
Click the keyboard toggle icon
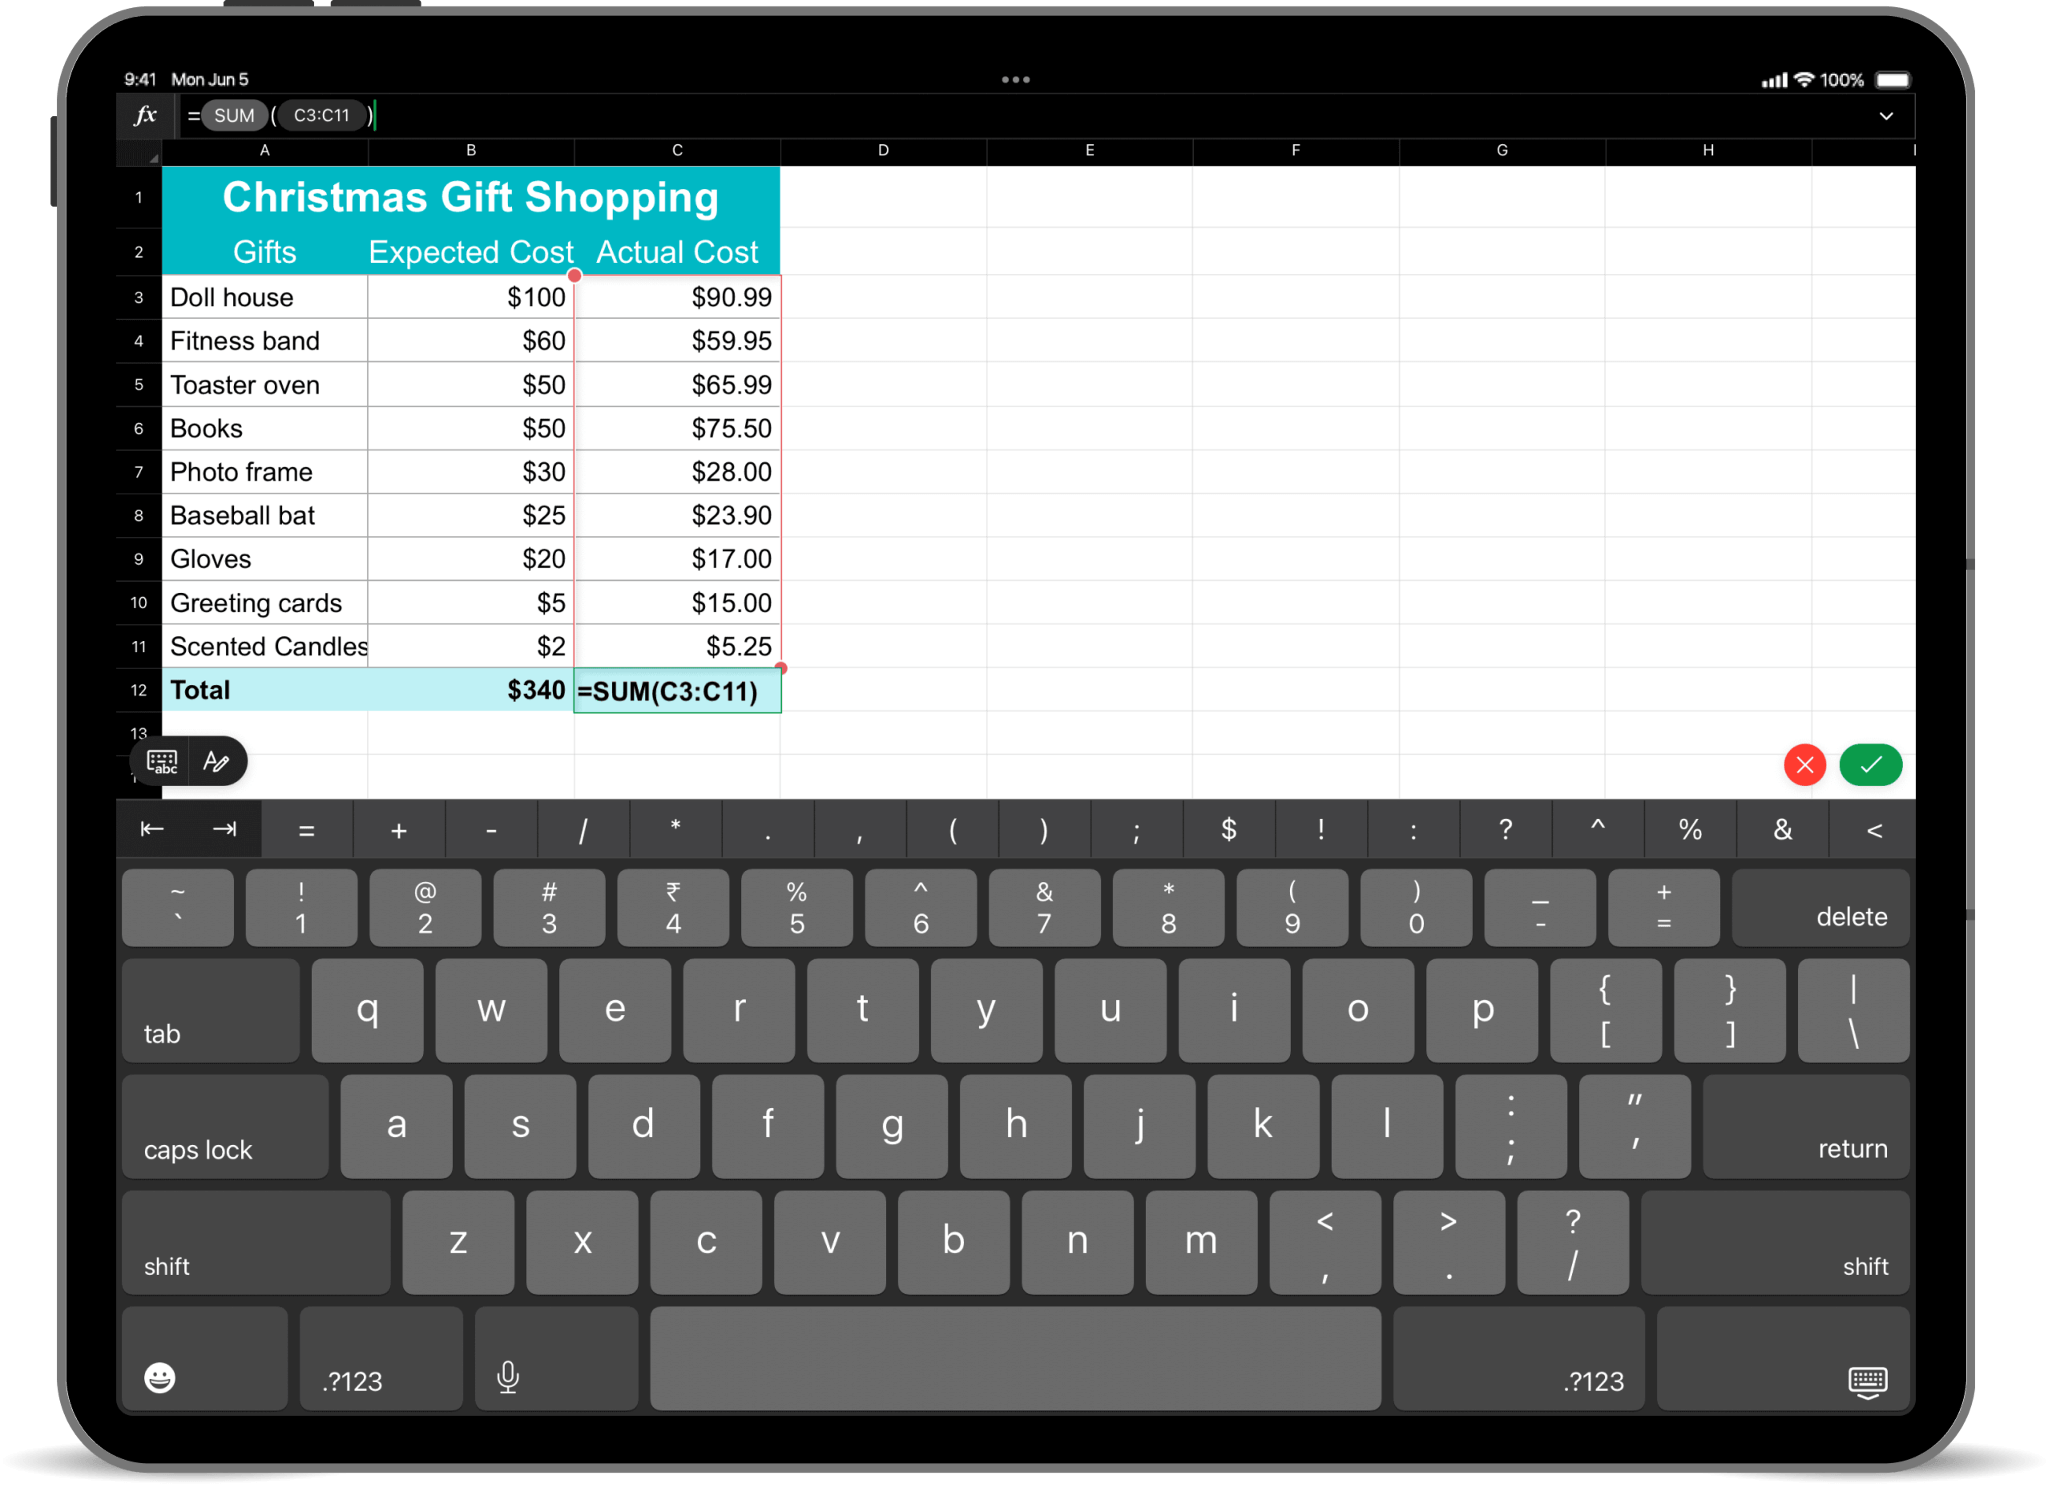click(x=161, y=762)
